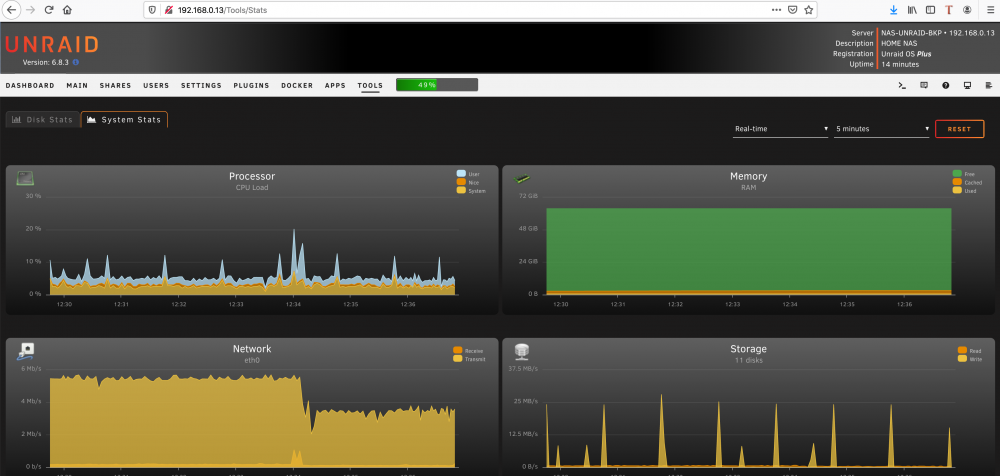Click the UNRAID logo
This screenshot has height=476, width=1000.
52,45
